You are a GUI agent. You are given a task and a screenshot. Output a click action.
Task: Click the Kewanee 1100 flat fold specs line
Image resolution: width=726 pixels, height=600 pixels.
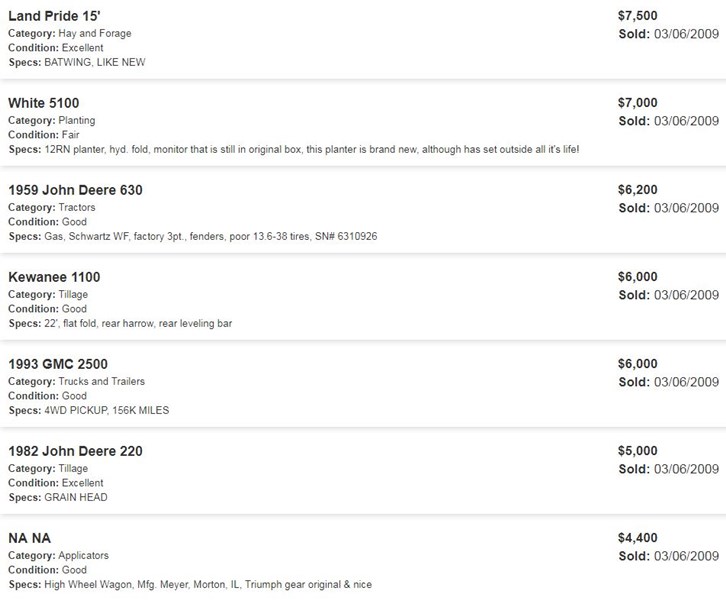tap(135, 323)
